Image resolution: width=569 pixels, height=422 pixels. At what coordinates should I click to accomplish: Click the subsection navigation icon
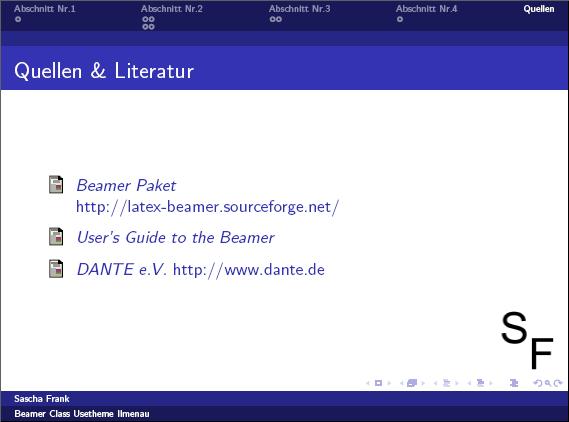point(446,383)
